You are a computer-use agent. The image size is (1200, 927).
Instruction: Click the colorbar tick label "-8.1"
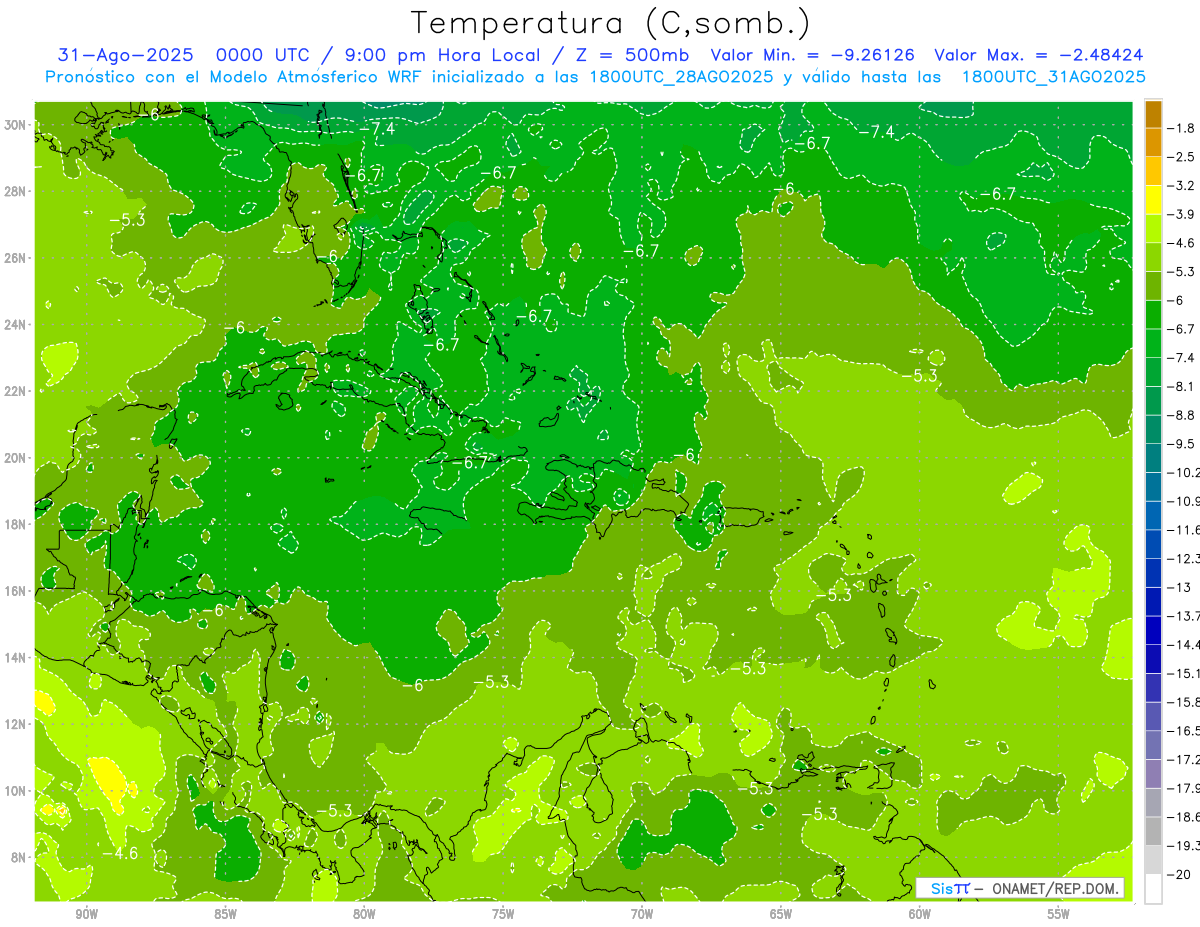tap(1181, 386)
